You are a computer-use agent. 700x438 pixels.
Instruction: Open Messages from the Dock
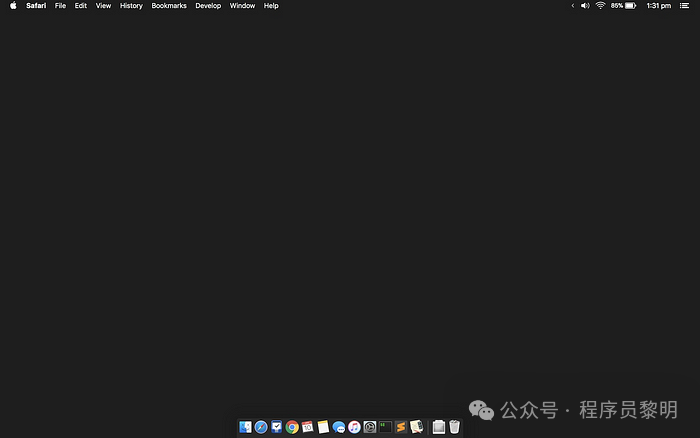pos(339,428)
